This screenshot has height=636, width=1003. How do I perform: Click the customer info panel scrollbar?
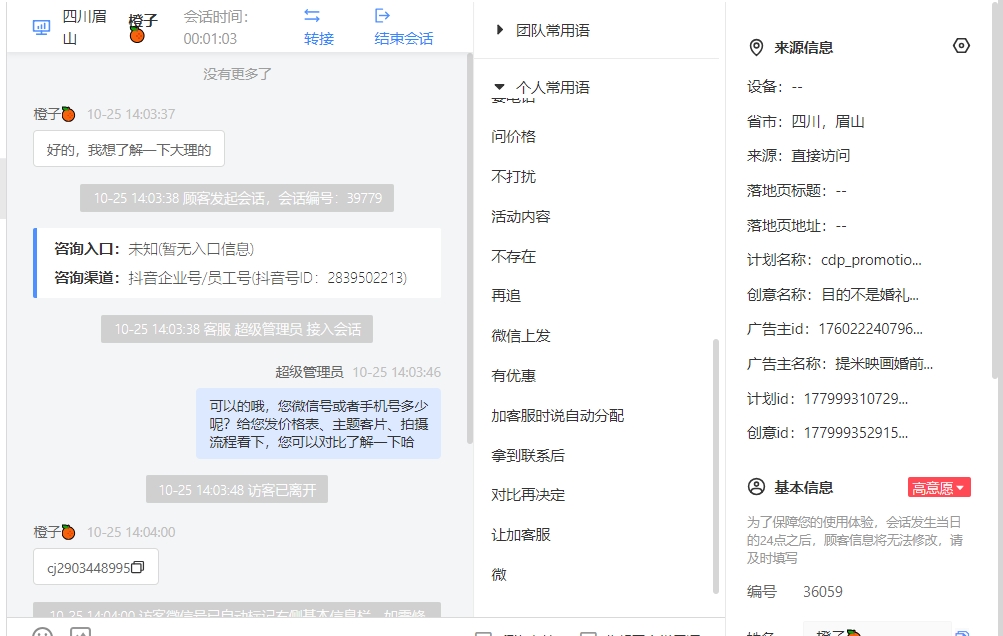(x=995, y=189)
